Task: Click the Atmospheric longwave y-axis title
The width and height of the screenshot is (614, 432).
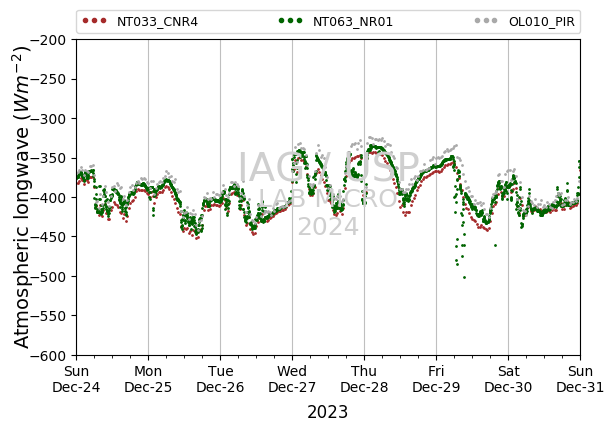Action: (x=22, y=197)
